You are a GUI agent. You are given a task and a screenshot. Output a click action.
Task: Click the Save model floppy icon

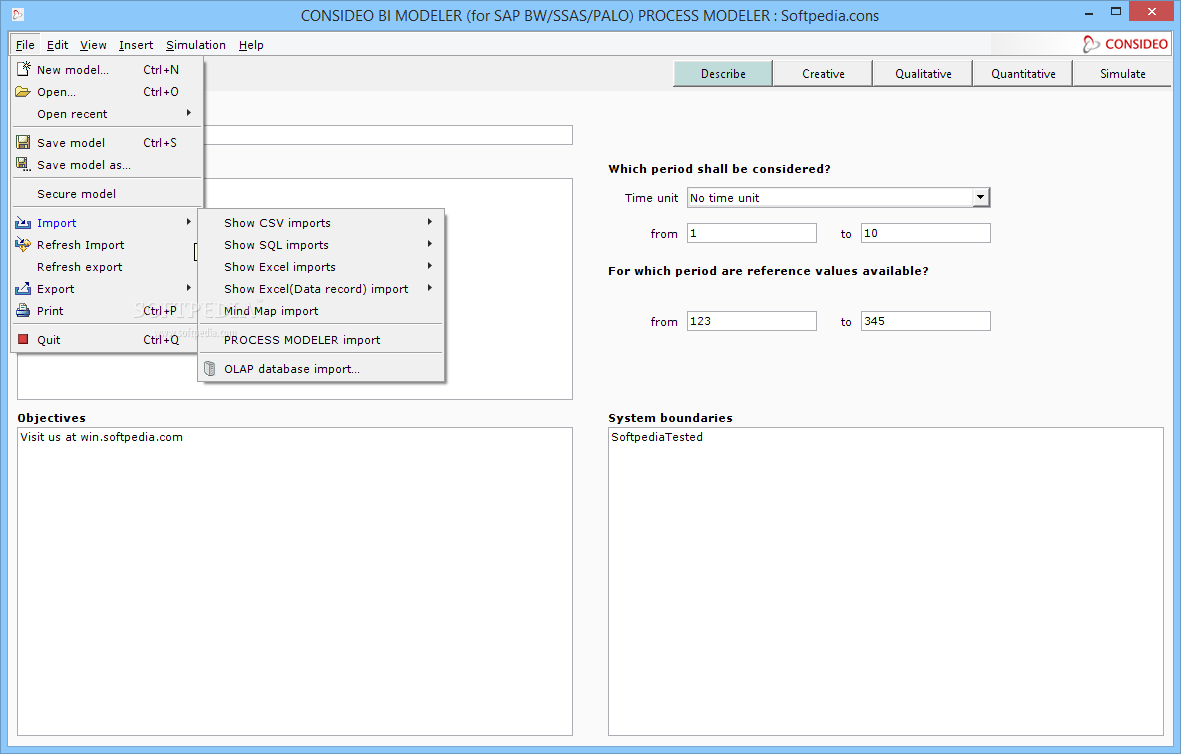click(x=23, y=142)
